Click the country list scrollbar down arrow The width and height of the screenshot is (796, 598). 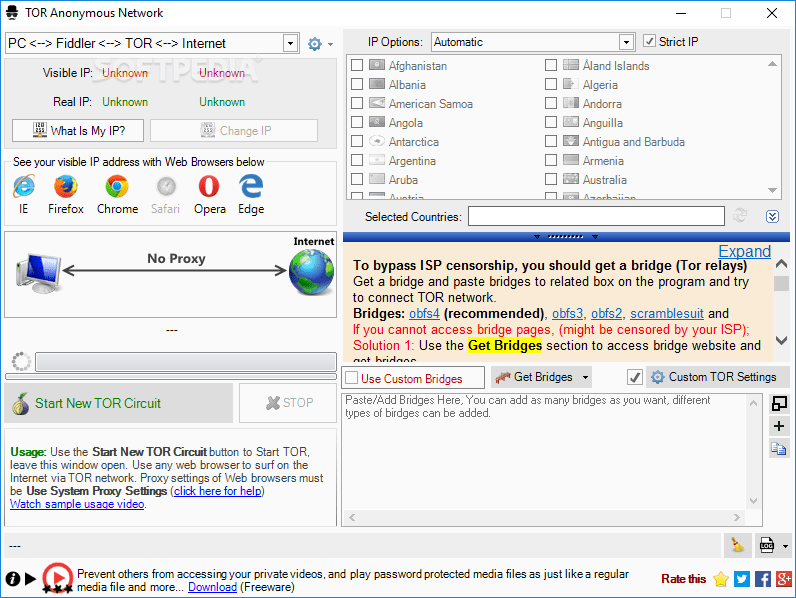pos(772,190)
